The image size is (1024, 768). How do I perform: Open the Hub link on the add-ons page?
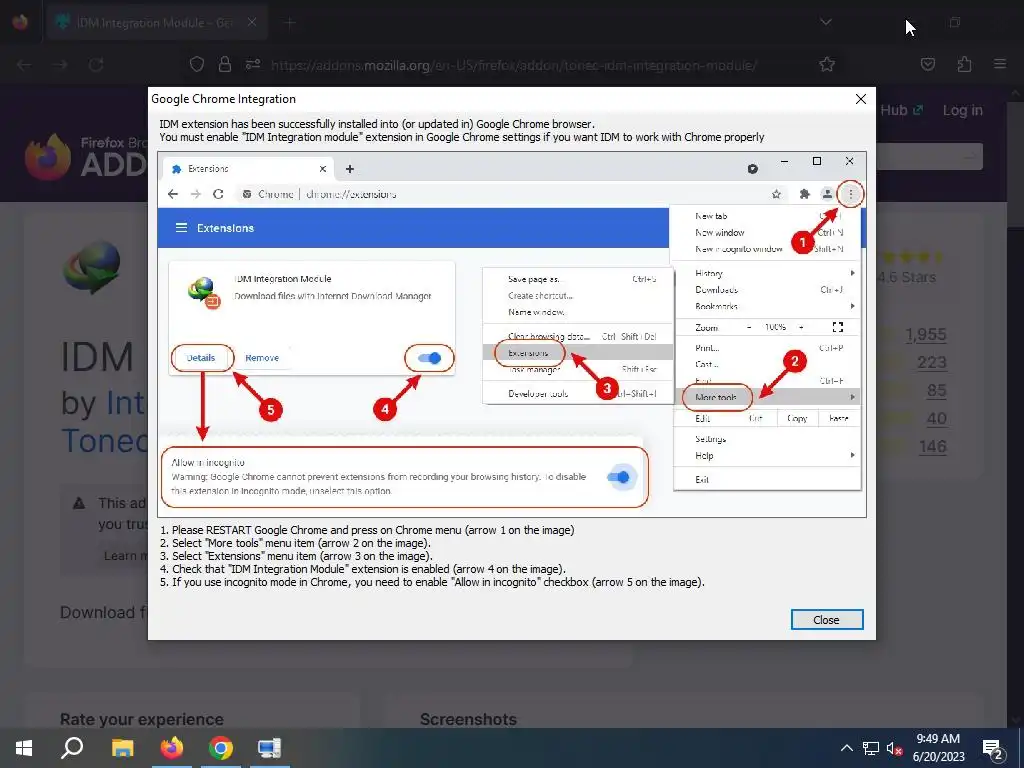[902, 110]
